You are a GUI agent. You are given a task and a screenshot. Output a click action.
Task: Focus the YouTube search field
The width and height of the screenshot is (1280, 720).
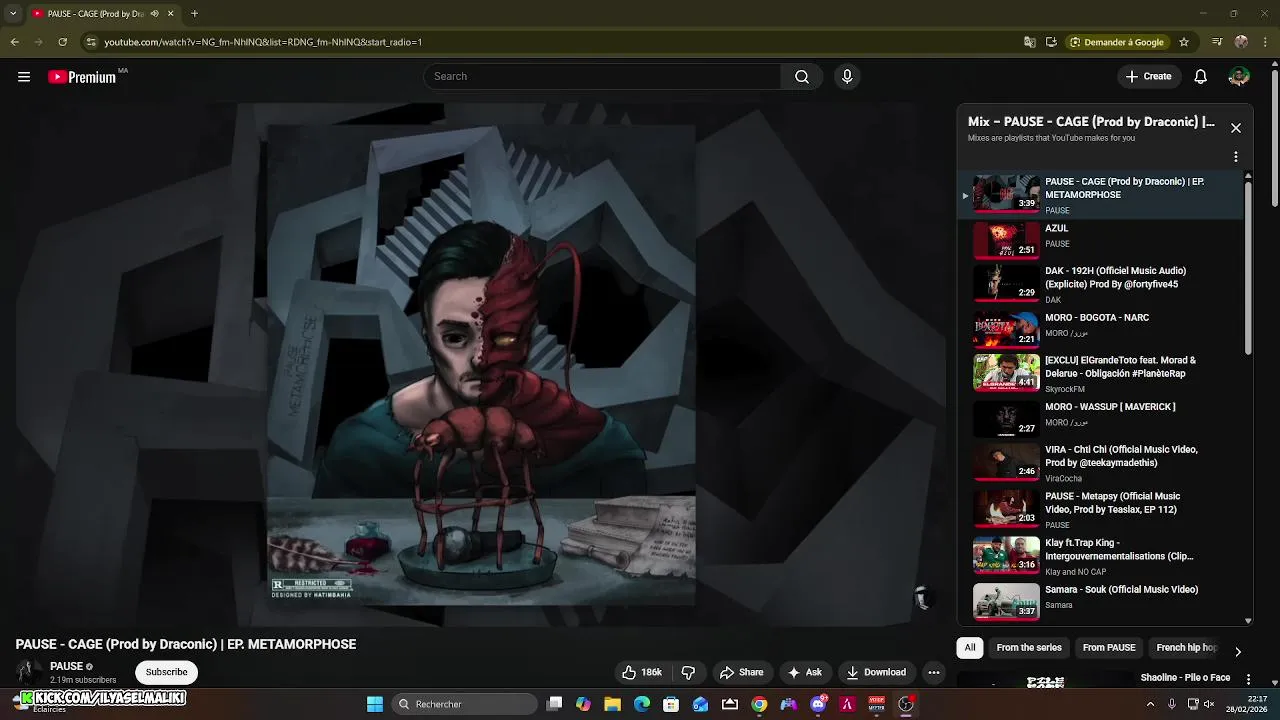click(602, 77)
